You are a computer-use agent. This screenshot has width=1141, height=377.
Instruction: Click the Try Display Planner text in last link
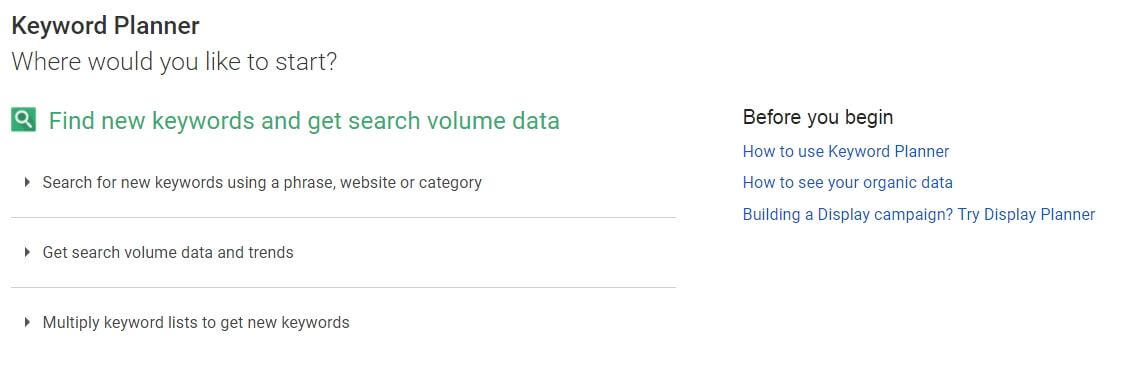(x=1026, y=215)
